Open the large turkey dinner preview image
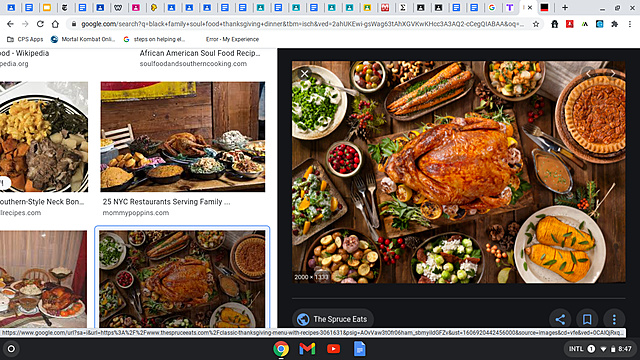This screenshot has width=640, height=360. pos(458,172)
